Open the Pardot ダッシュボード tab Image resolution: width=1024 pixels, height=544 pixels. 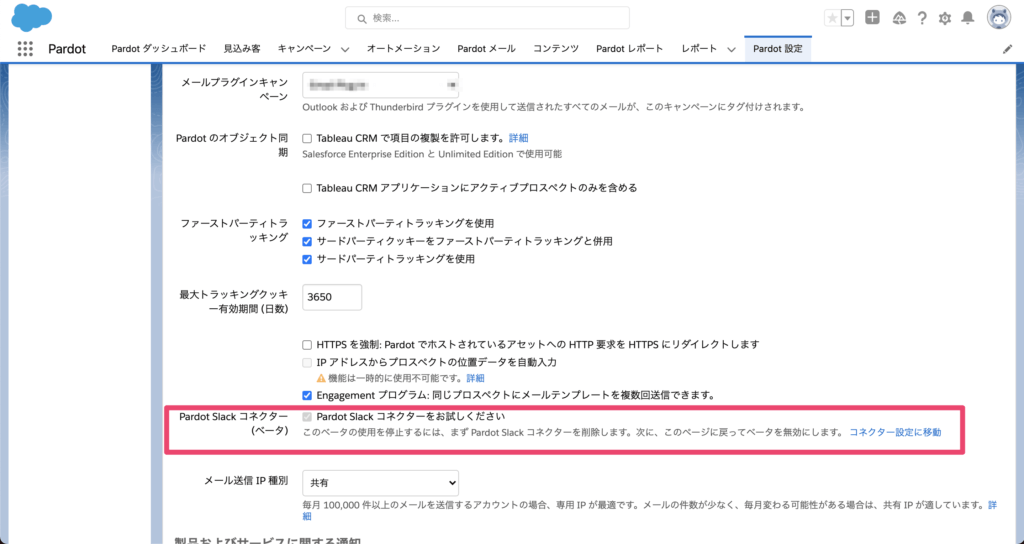click(159, 48)
